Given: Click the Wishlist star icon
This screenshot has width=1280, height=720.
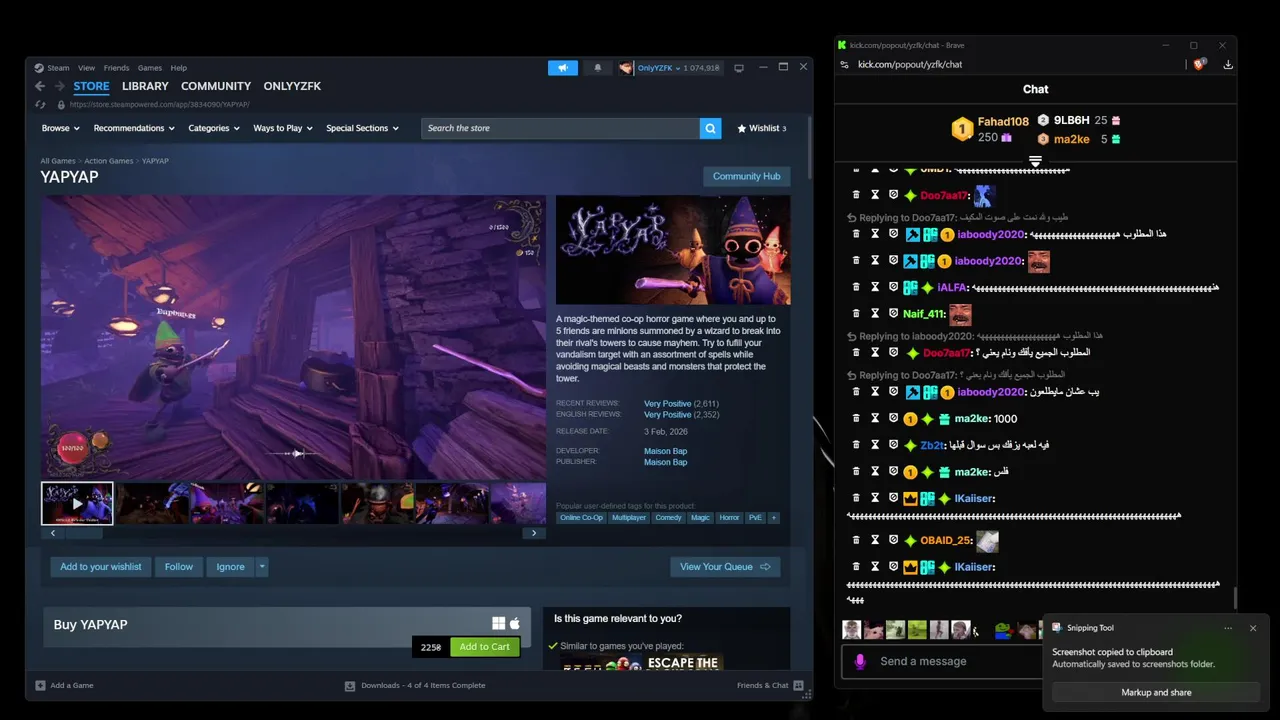Looking at the screenshot, I should click(742, 128).
